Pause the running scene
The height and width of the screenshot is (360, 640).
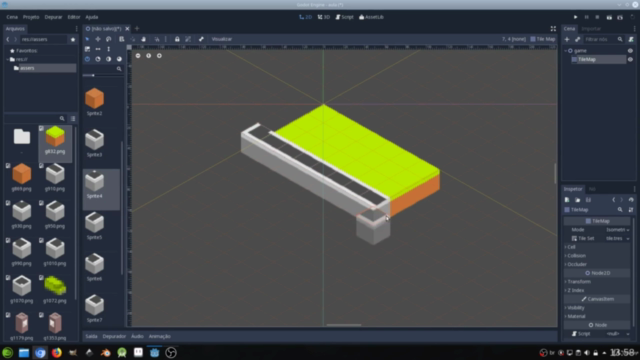(x=587, y=17)
